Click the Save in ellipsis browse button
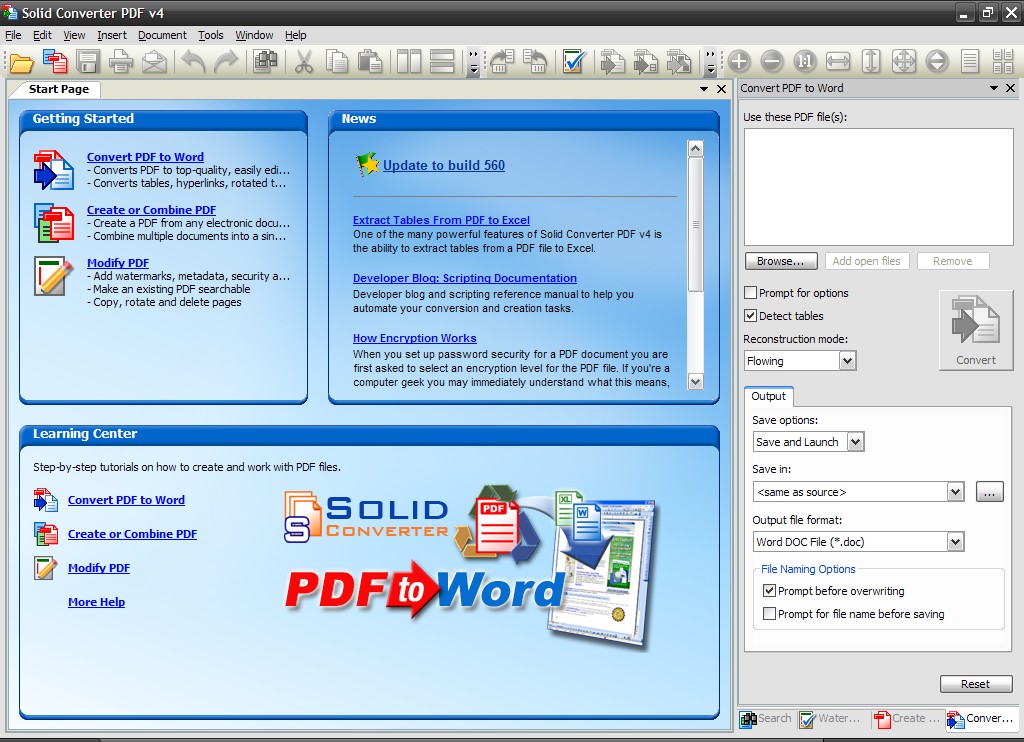This screenshot has width=1024, height=742. (989, 492)
